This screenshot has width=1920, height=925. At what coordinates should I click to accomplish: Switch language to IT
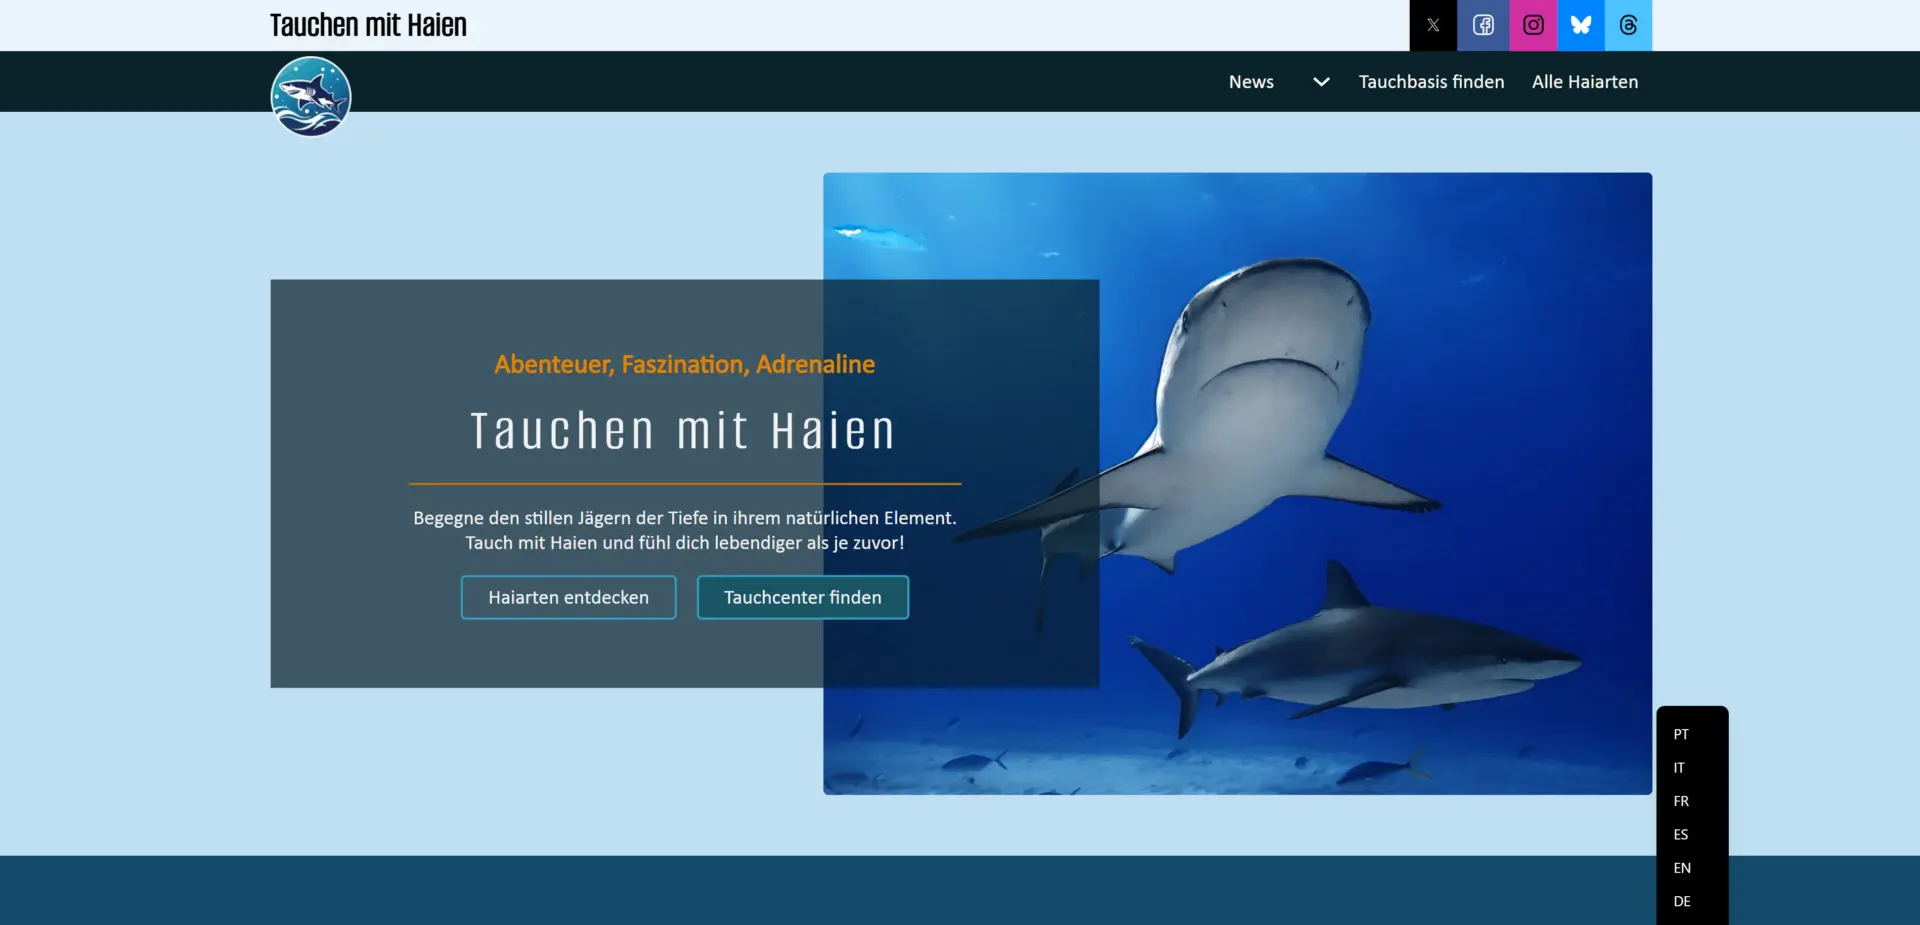tap(1679, 768)
